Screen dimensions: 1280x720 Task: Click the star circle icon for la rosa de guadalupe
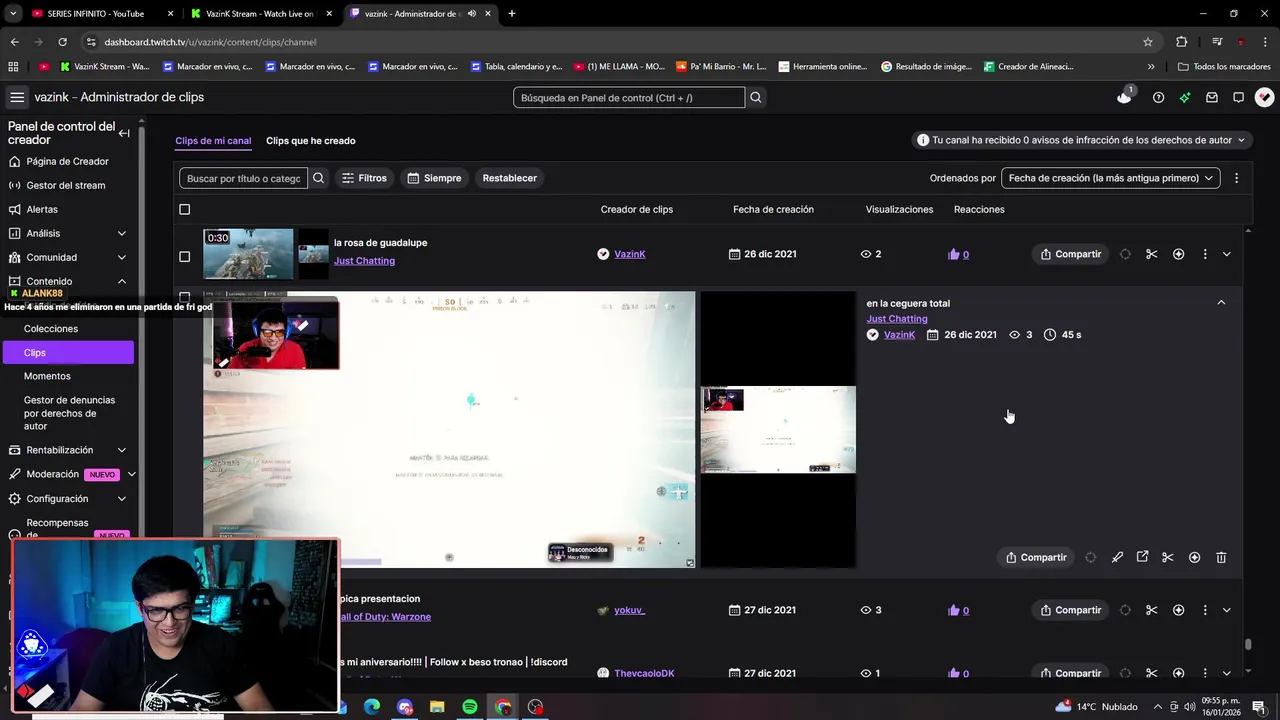pos(1178,254)
